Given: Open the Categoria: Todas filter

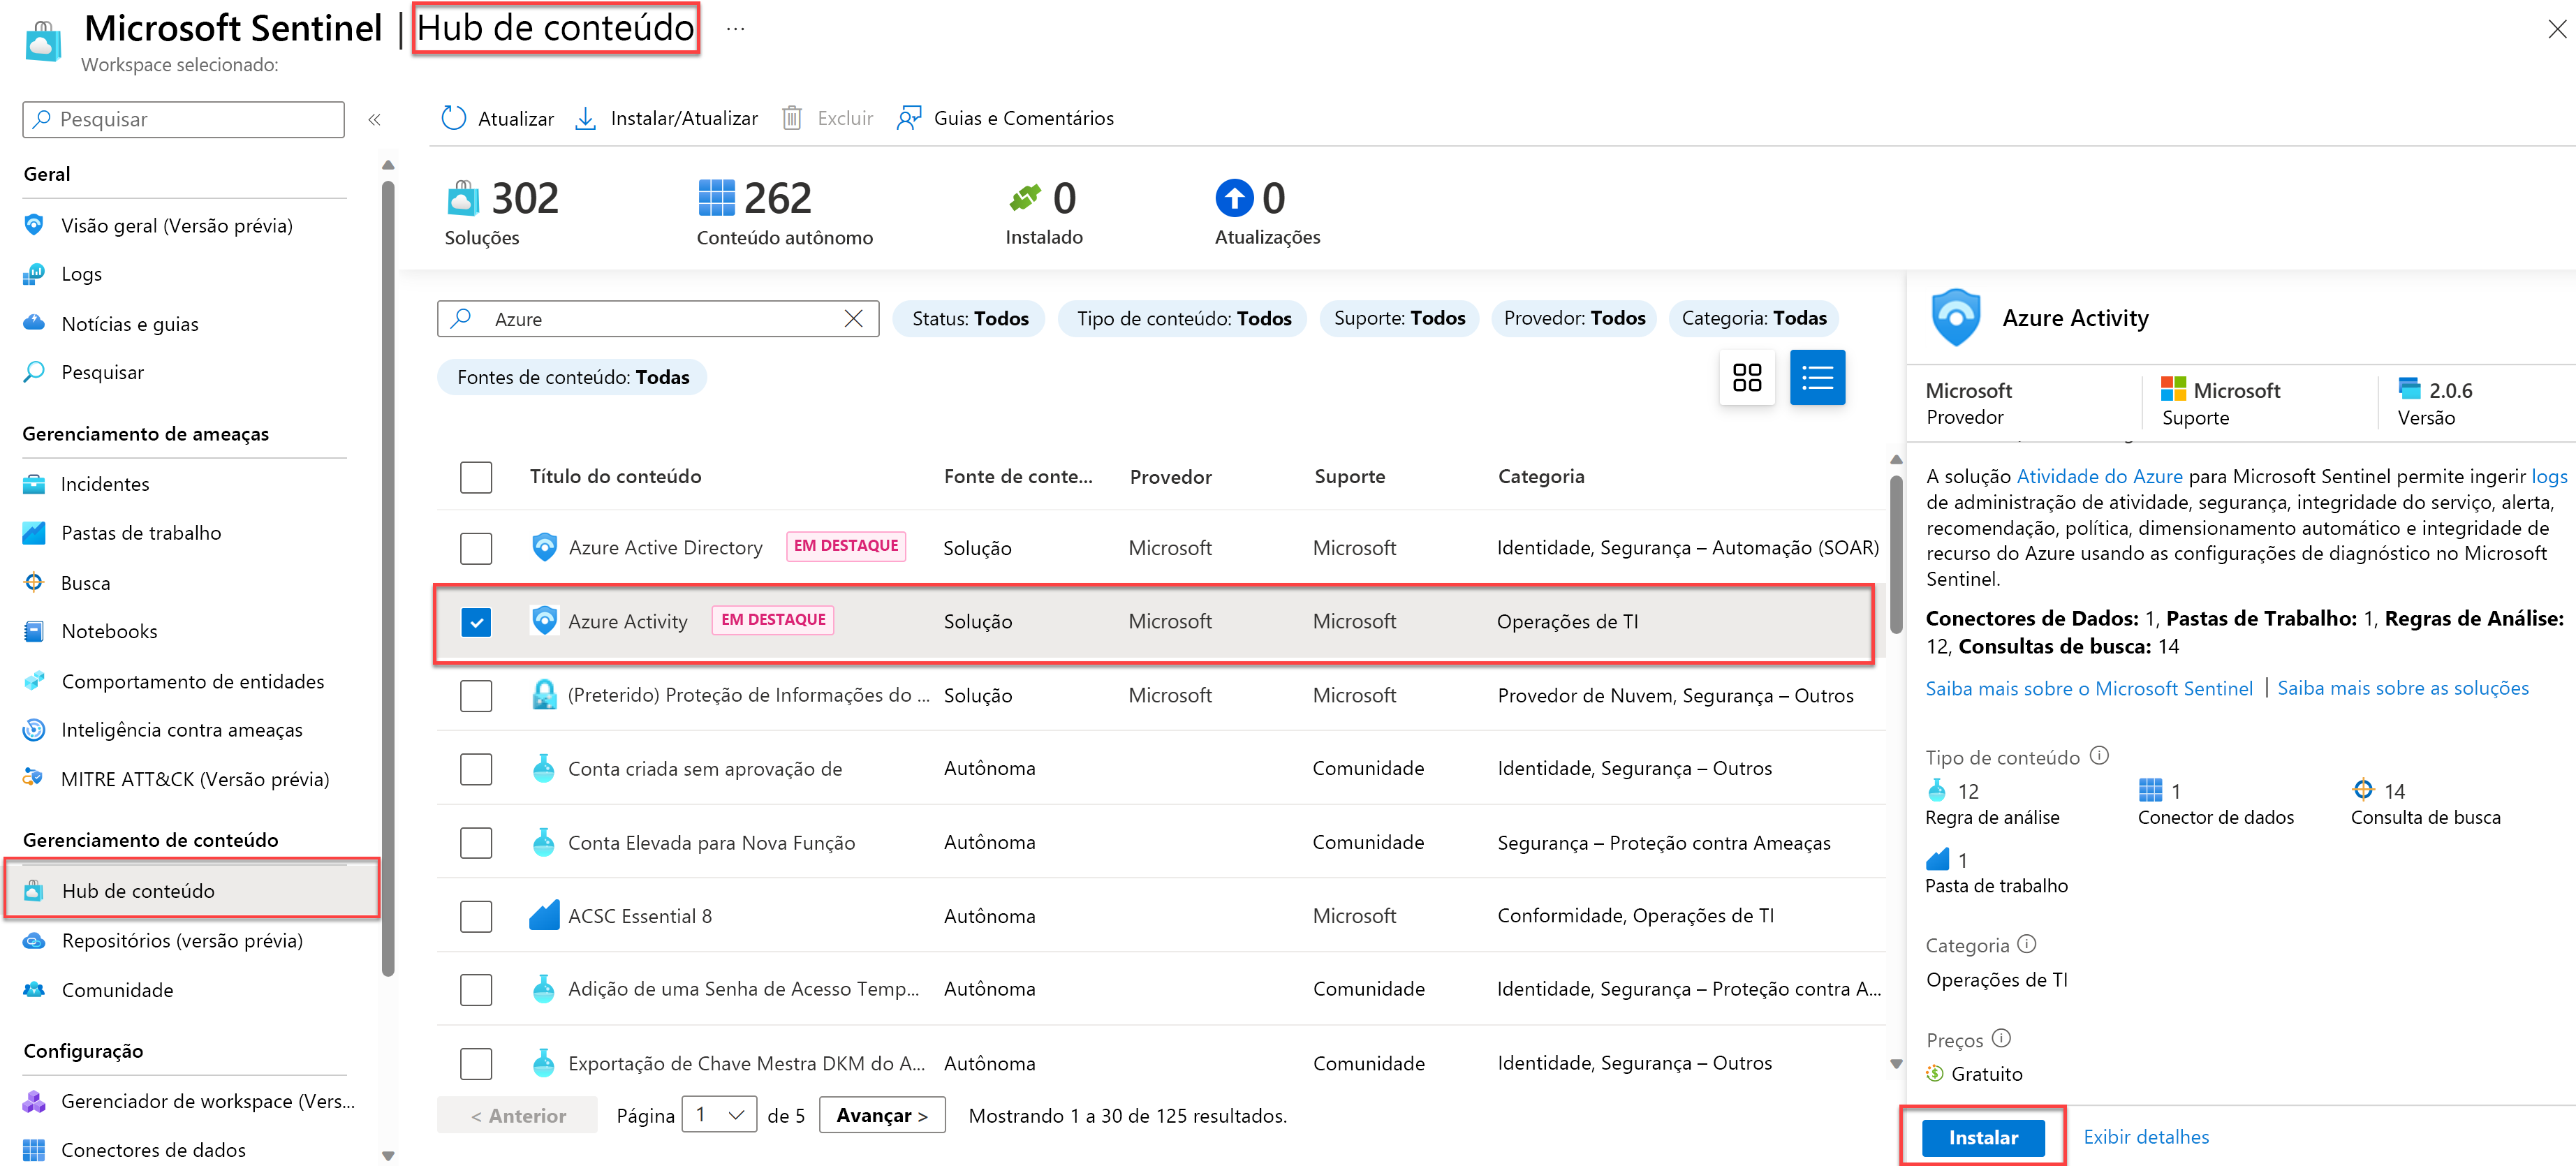Looking at the screenshot, I should pos(1754,318).
